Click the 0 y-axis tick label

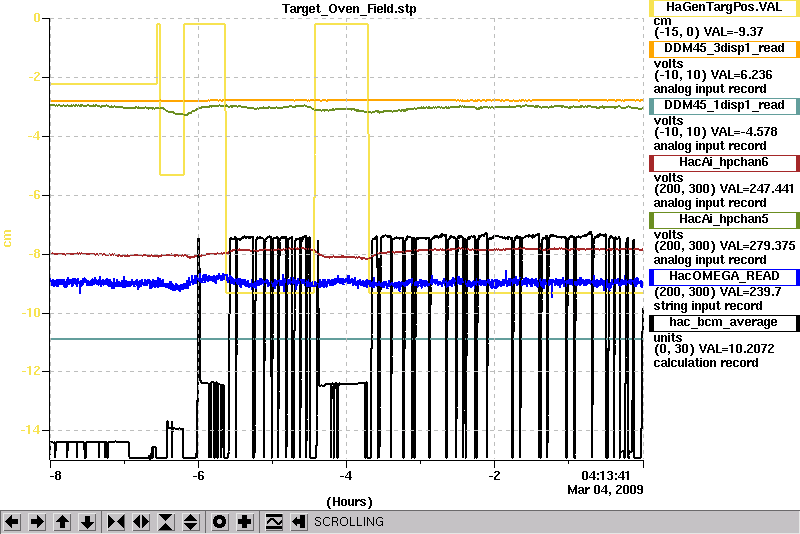coord(37,18)
